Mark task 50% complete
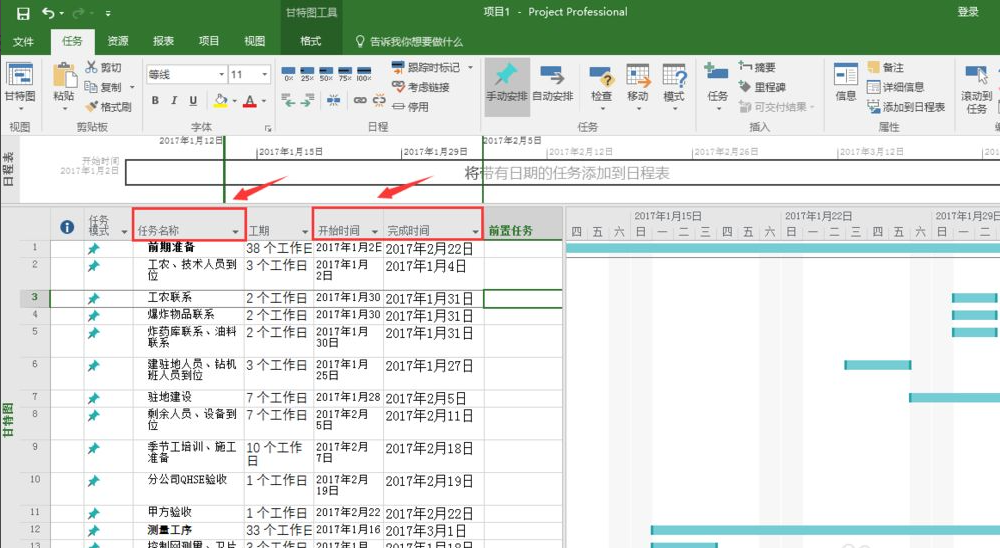 pyautogui.click(x=327, y=73)
